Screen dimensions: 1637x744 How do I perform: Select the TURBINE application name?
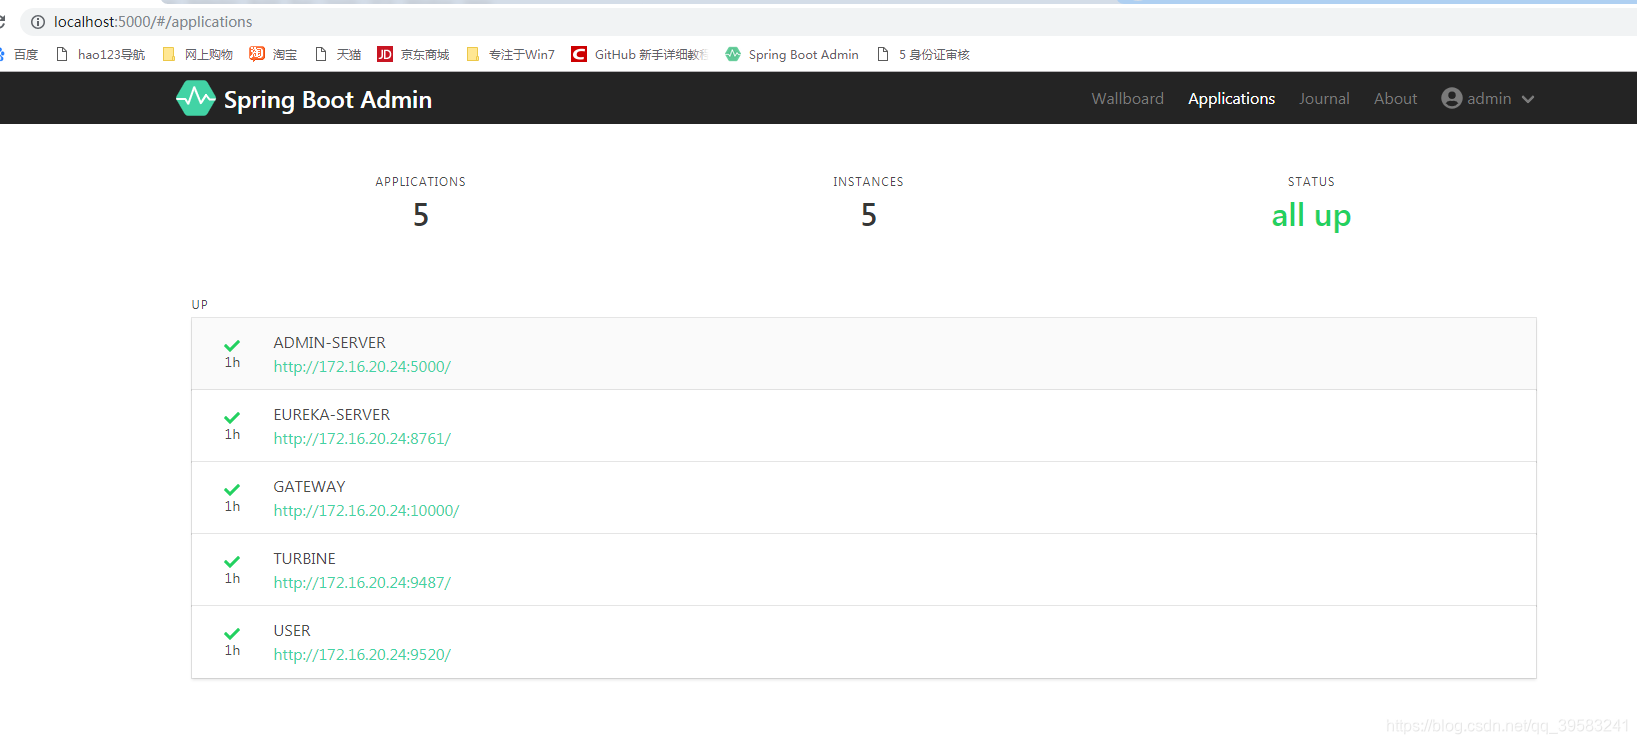click(x=305, y=558)
